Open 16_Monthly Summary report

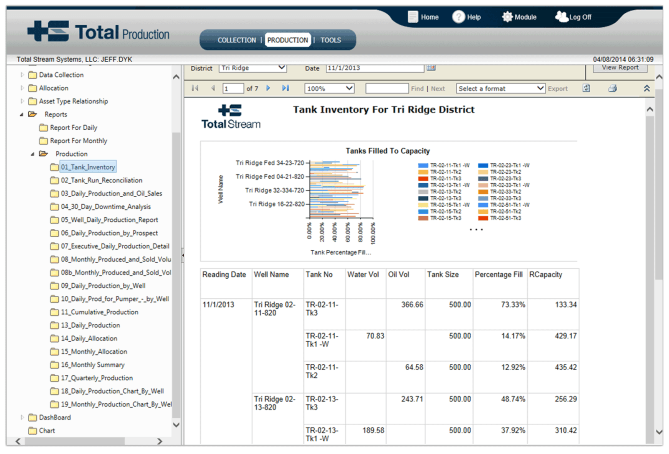[93, 365]
